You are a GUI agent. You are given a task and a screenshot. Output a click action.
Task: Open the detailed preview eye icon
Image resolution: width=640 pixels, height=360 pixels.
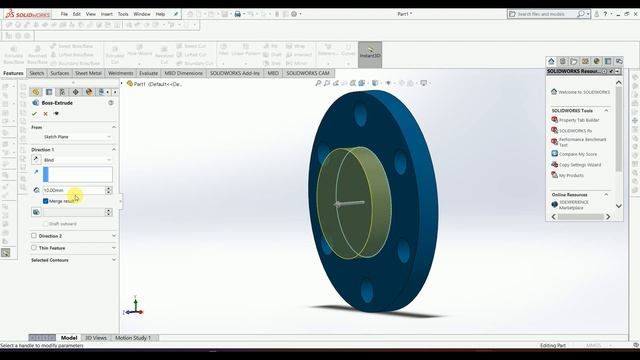coord(56,114)
